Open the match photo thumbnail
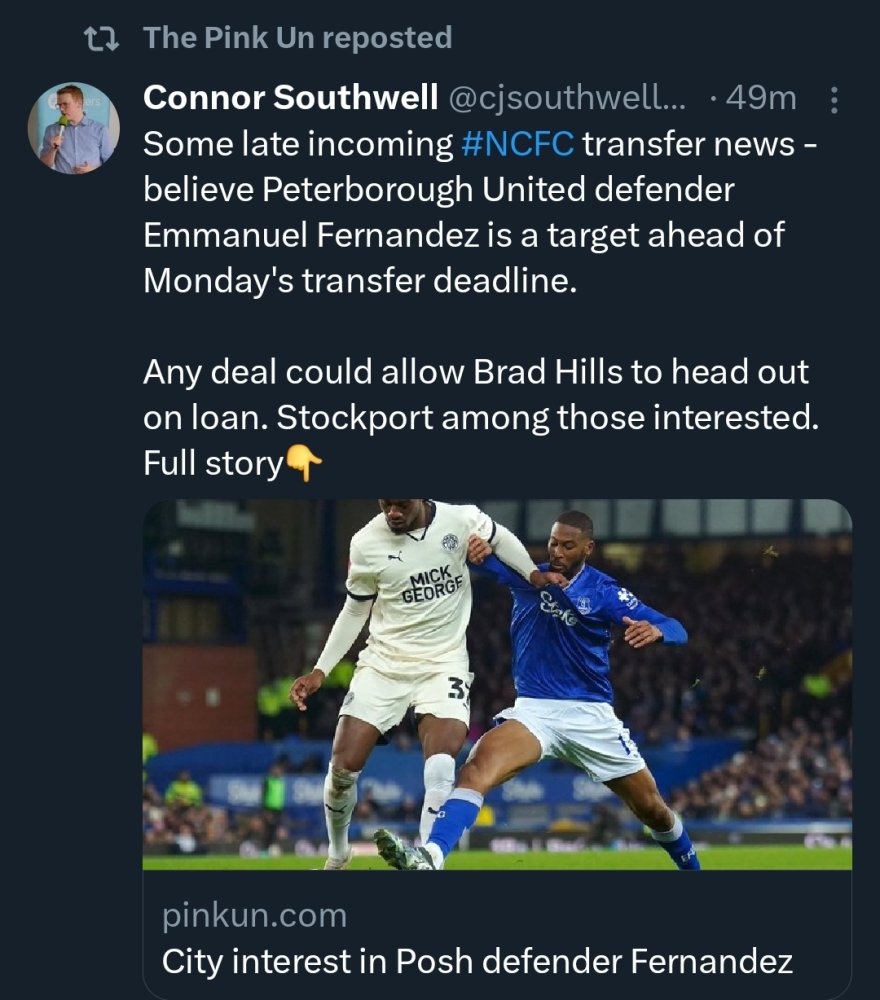The width and height of the screenshot is (880, 1000). tap(497, 684)
